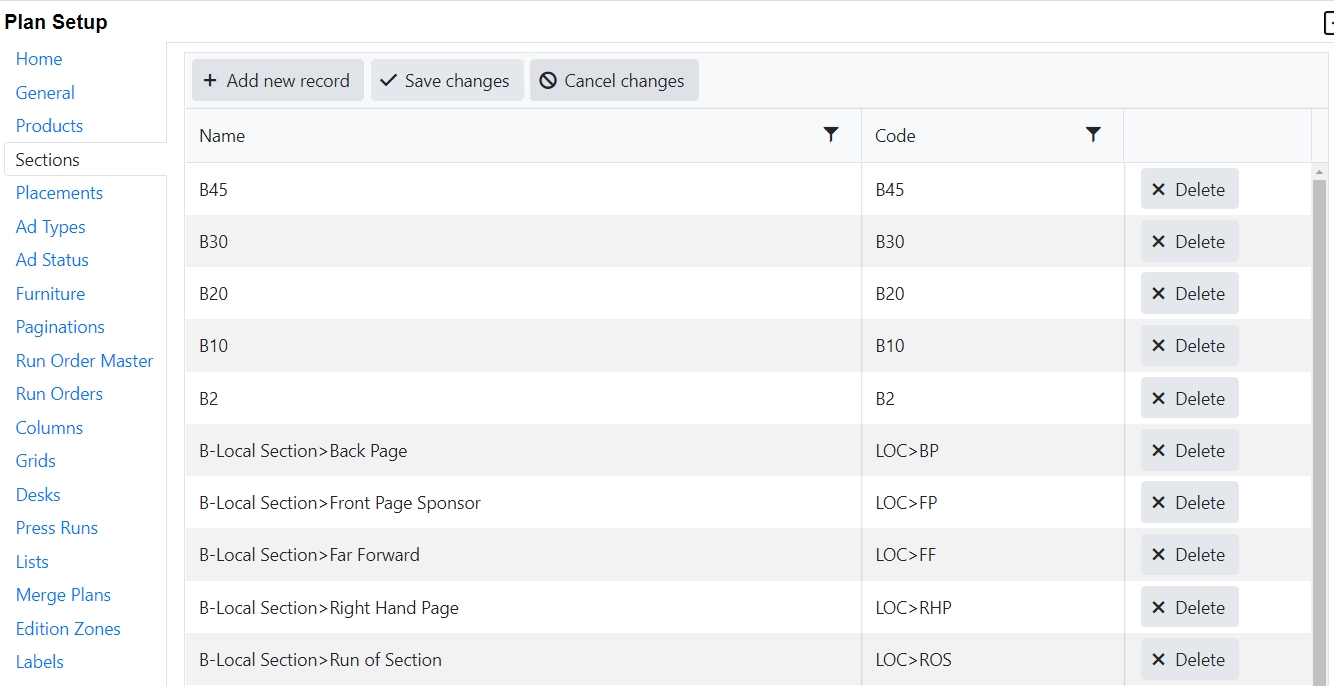Navigate to Run Order Master
The height and width of the screenshot is (686, 1334).
pyautogui.click(x=84, y=361)
